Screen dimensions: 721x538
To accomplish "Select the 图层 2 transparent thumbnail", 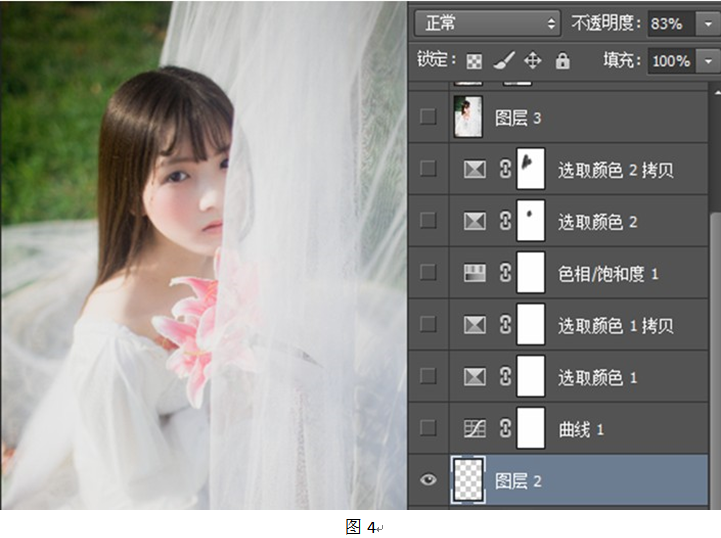I will pyautogui.click(x=468, y=480).
